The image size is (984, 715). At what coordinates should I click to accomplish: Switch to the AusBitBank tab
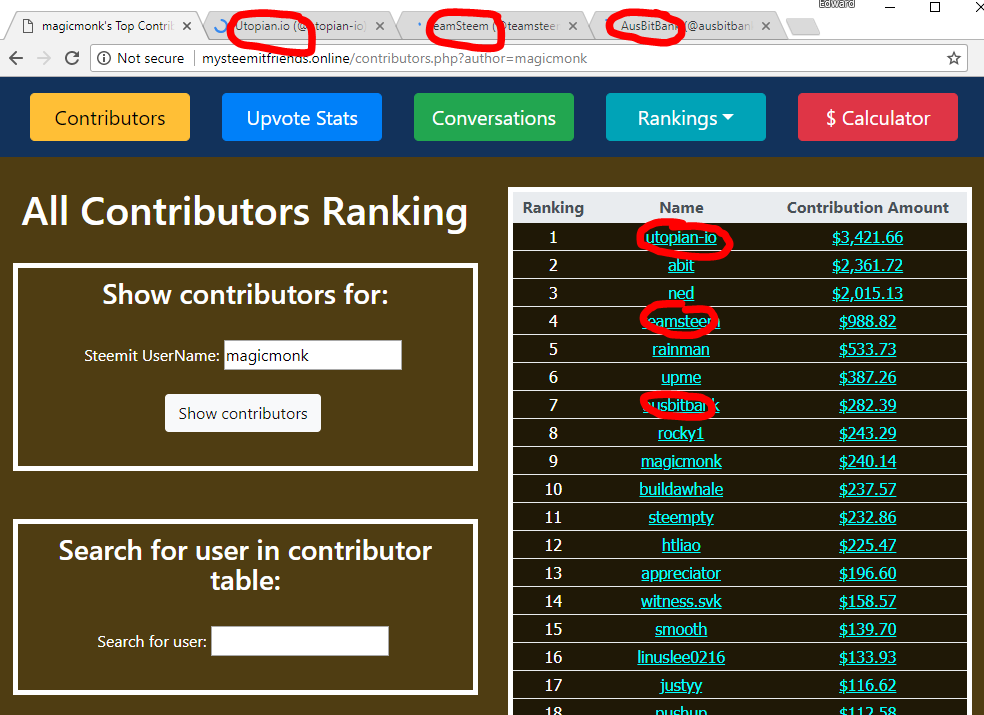[x=687, y=26]
